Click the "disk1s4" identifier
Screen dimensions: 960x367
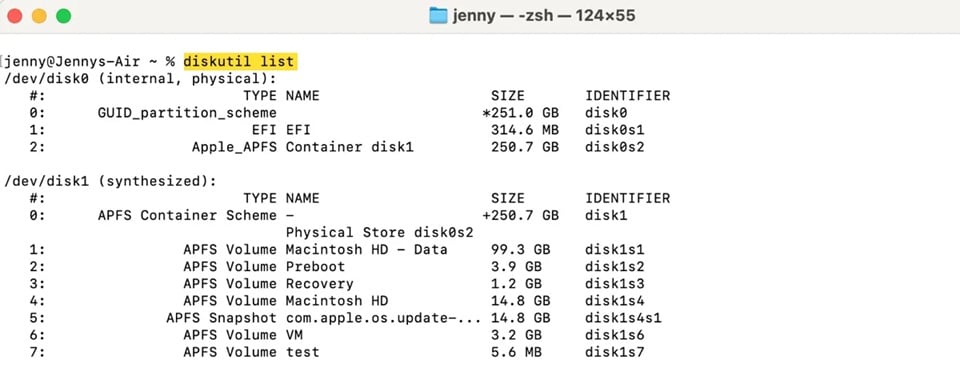(615, 301)
